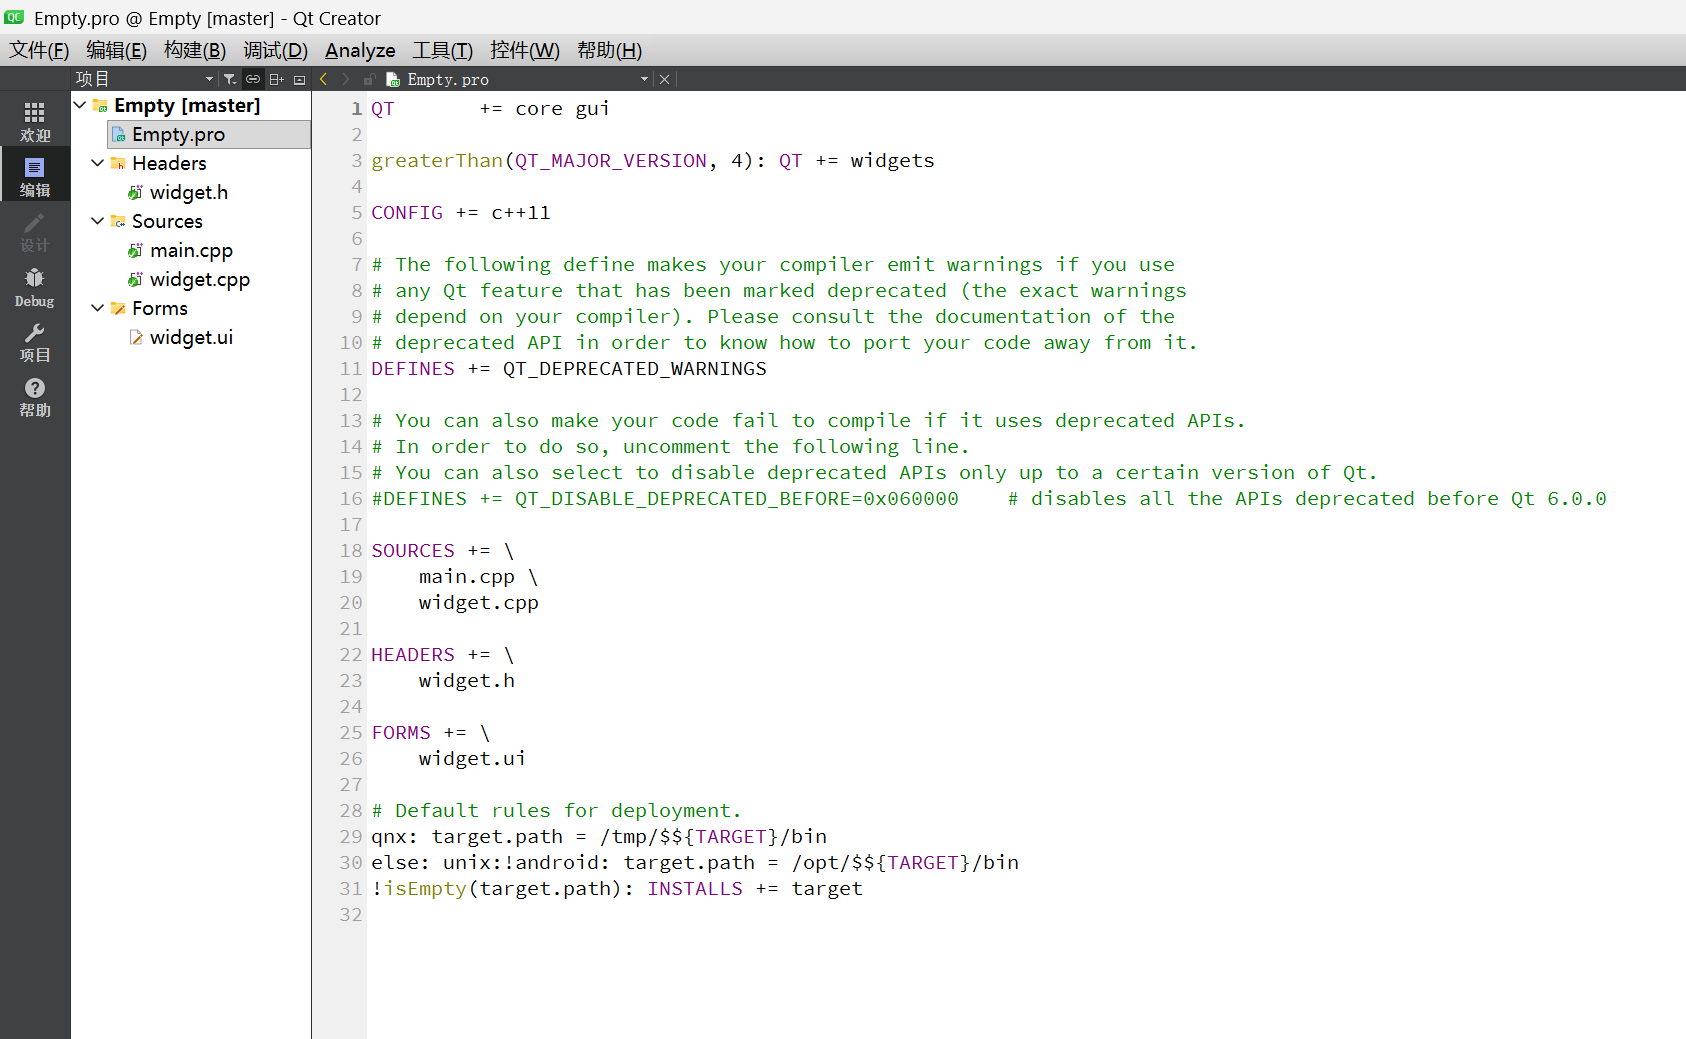Collapse the Sources folder
Viewport: 1686px width, 1039px height.
click(97, 221)
